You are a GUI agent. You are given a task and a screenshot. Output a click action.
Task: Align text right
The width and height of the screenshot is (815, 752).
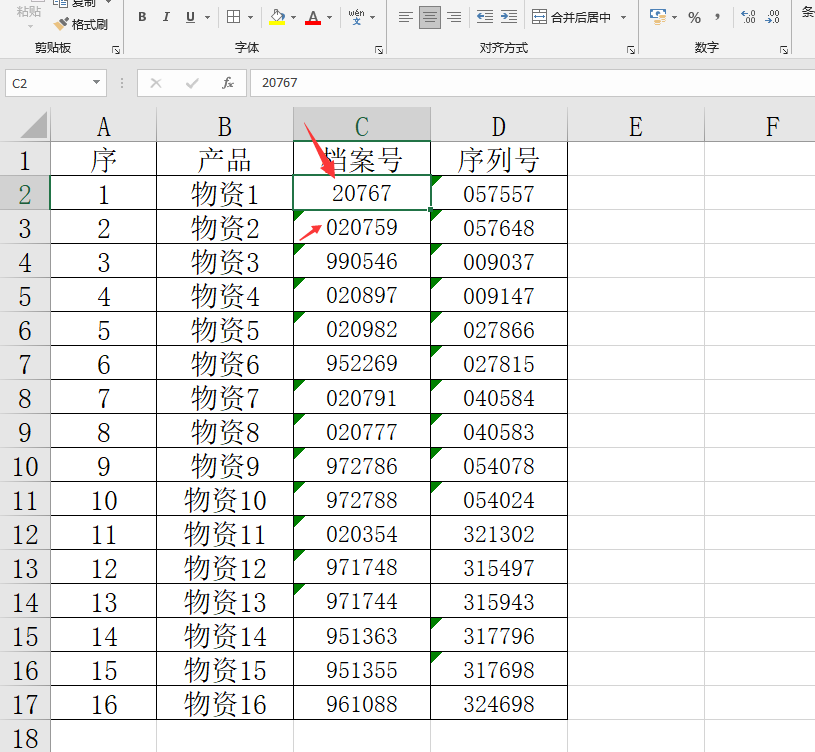pyautogui.click(x=454, y=17)
